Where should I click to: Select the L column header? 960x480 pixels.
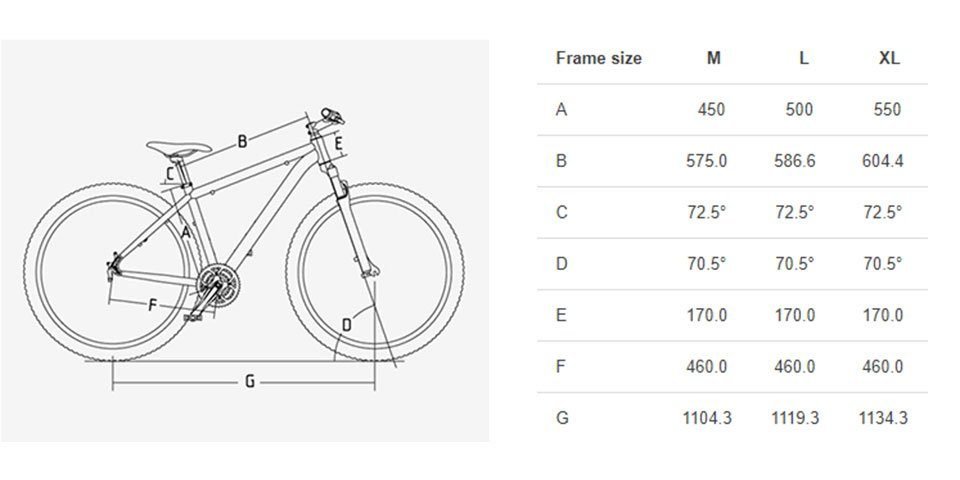pyautogui.click(x=804, y=58)
